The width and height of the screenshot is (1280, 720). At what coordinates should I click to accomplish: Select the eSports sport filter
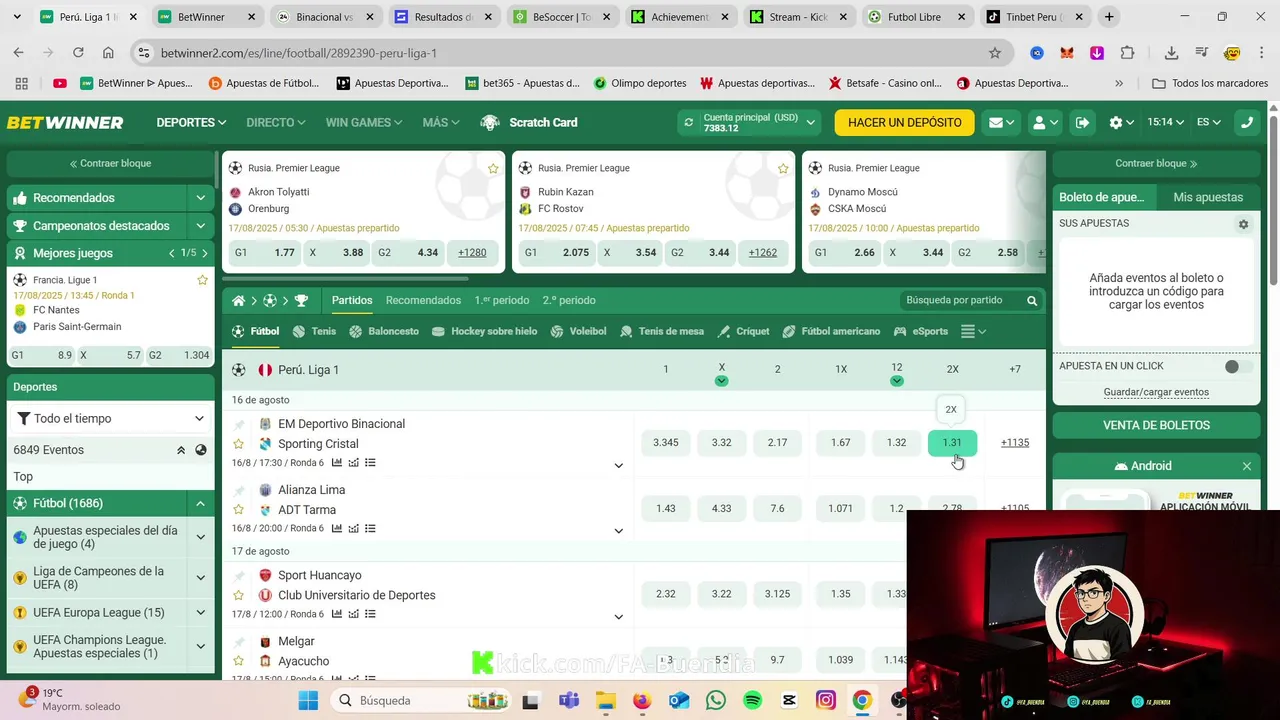(x=920, y=331)
